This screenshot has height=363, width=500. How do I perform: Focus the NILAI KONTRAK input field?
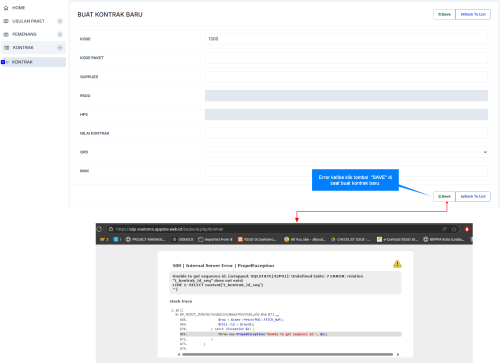(346, 133)
